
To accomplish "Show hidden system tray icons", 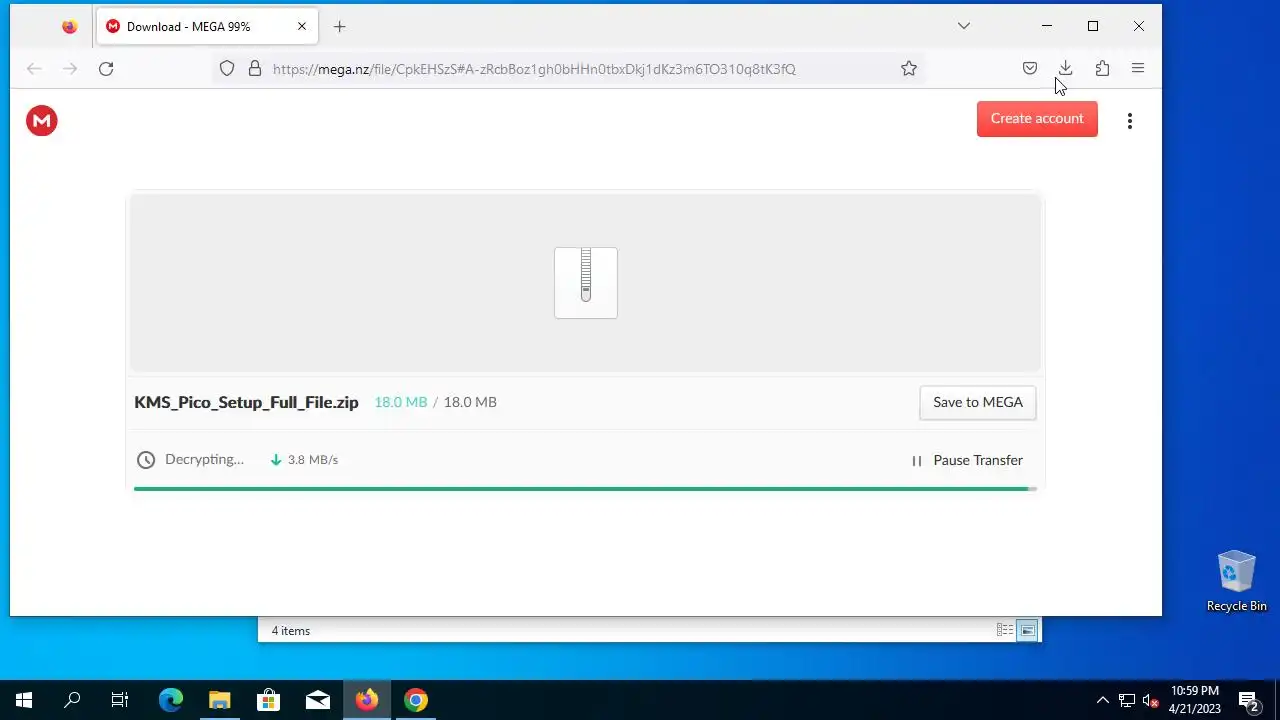I will 1103,700.
